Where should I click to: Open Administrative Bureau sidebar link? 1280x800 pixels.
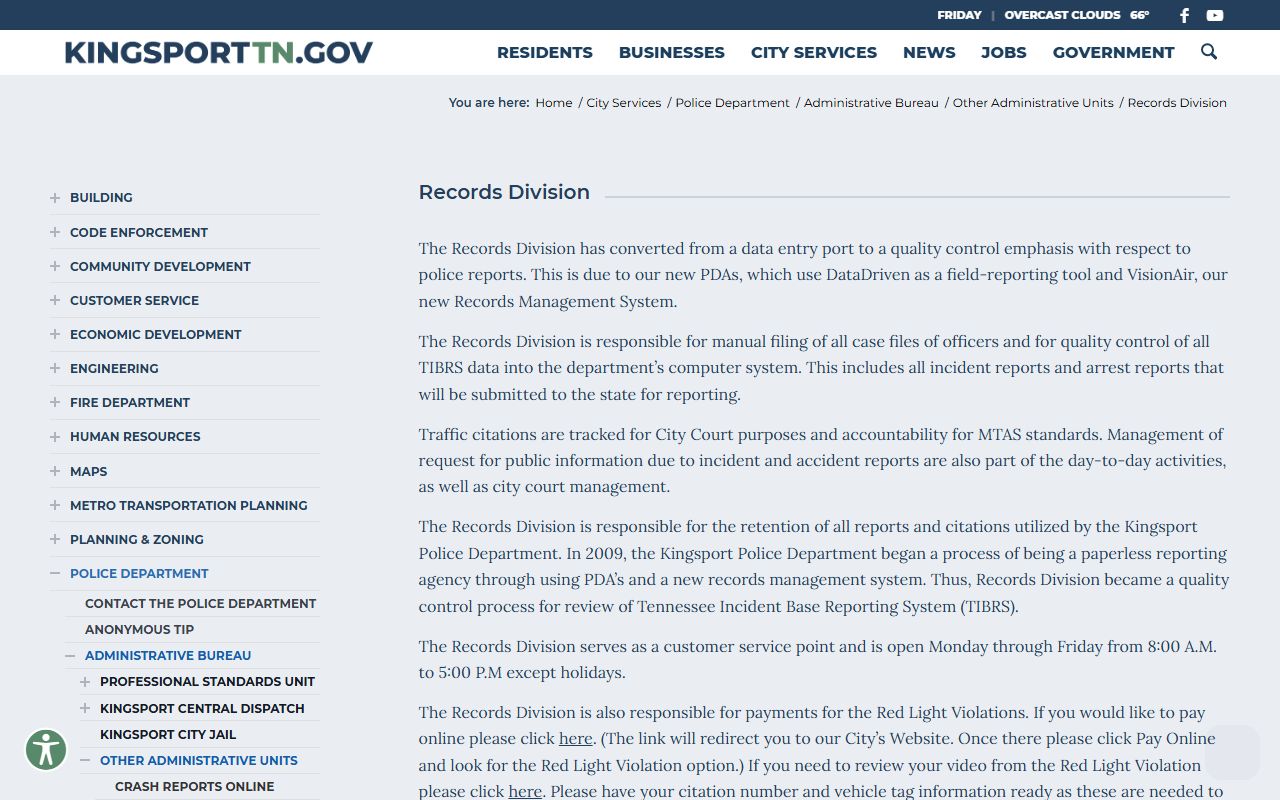(168, 656)
